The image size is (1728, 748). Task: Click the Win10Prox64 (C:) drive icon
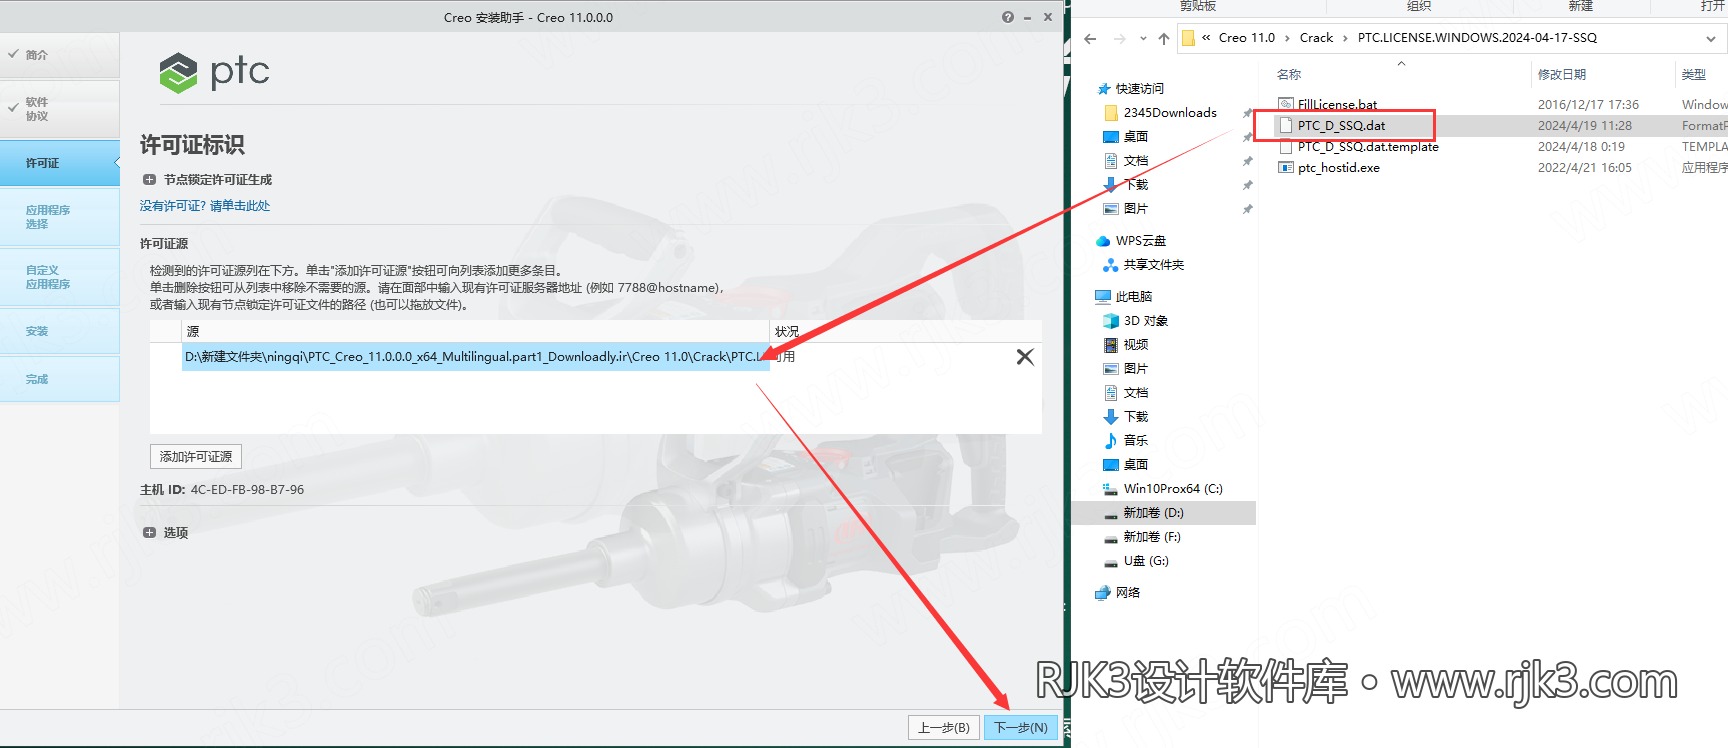coord(1110,489)
